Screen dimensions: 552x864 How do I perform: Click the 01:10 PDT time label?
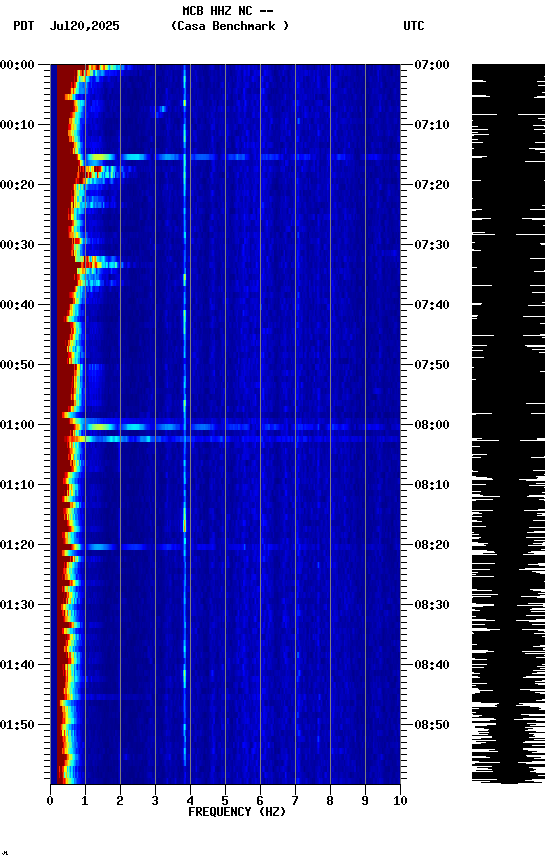tap(17, 485)
